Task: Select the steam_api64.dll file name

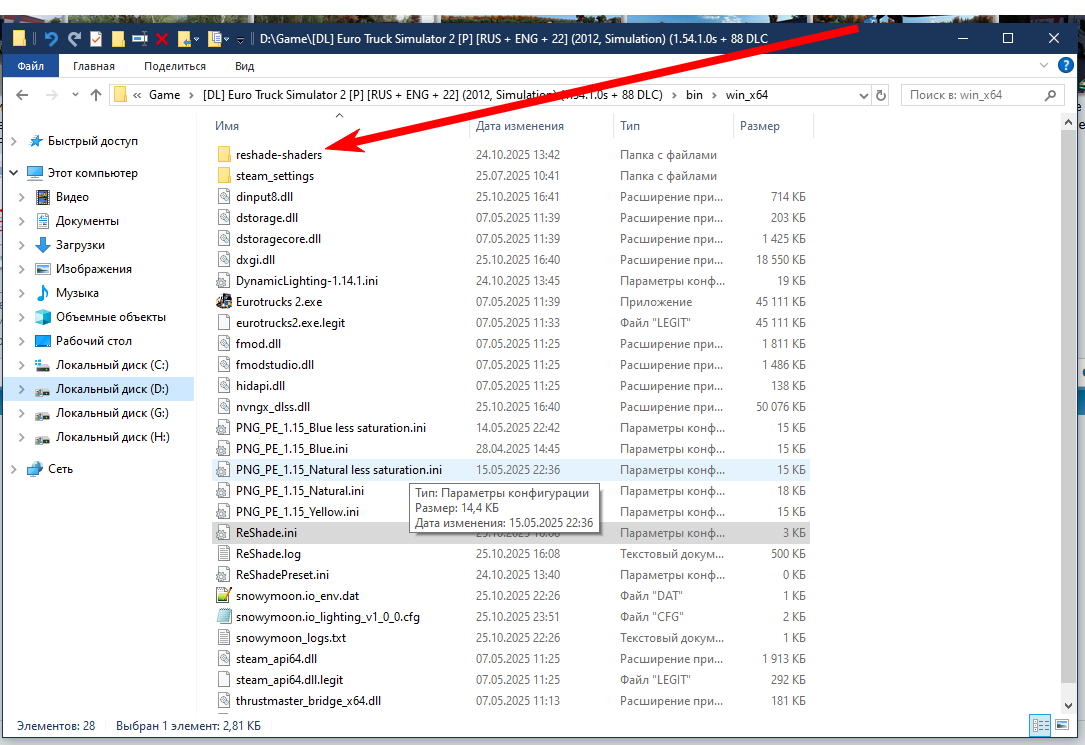Action: [276, 659]
